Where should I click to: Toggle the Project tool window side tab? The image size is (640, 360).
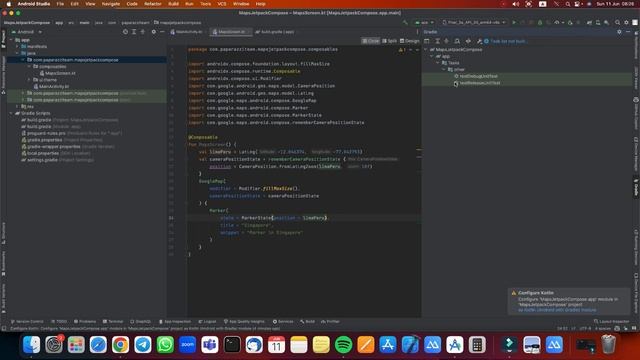tap(4, 38)
